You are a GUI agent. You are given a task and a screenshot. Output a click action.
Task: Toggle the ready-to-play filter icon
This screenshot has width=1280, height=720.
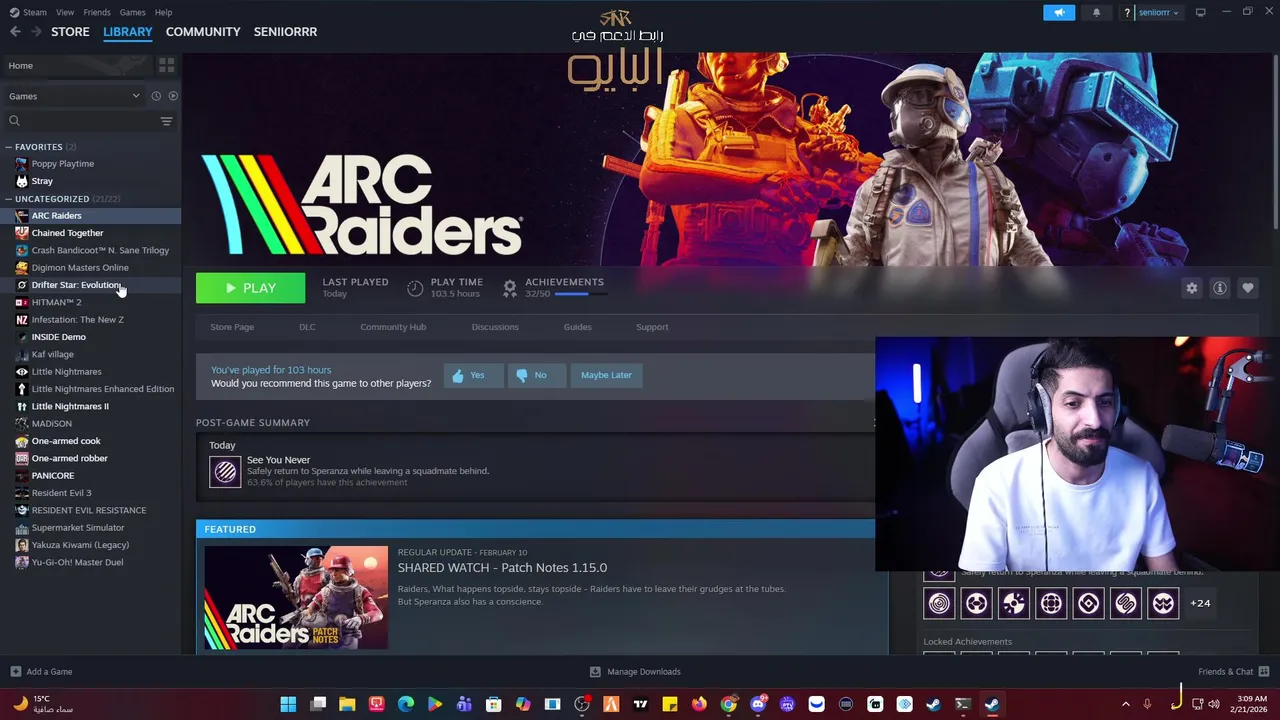pyautogui.click(x=173, y=96)
